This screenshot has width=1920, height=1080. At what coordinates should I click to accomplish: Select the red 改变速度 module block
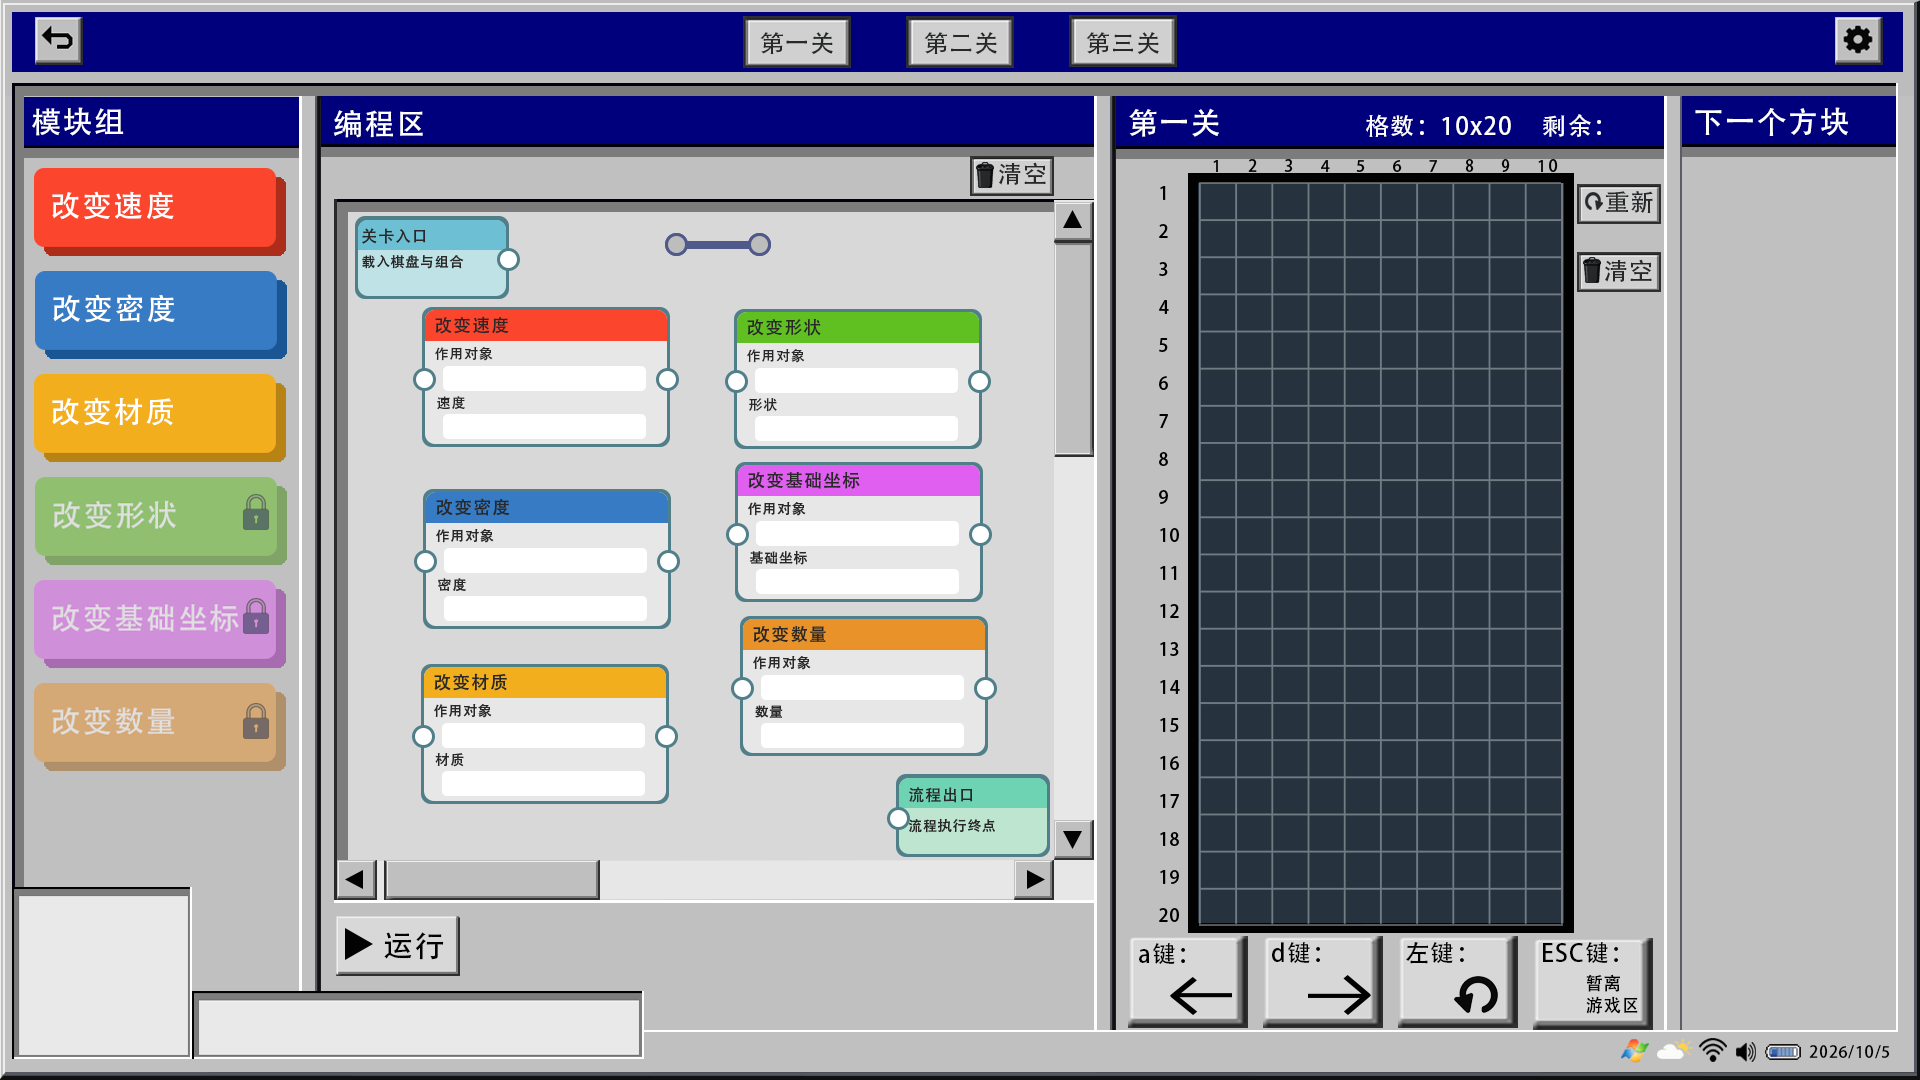[x=156, y=207]
